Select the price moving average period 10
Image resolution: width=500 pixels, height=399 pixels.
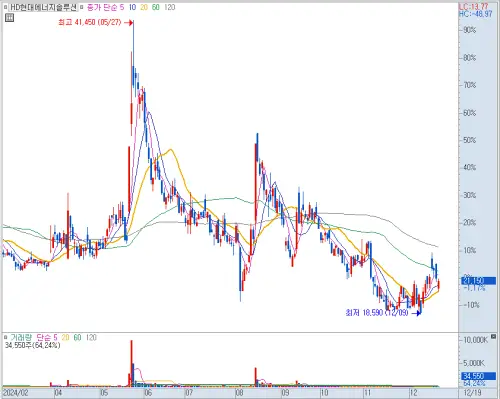[132, 7]
